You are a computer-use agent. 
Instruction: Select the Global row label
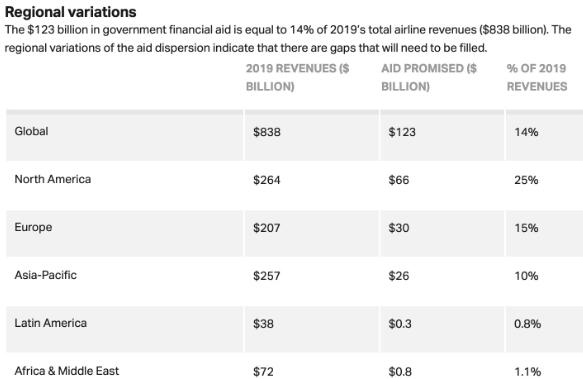(31, 131)
